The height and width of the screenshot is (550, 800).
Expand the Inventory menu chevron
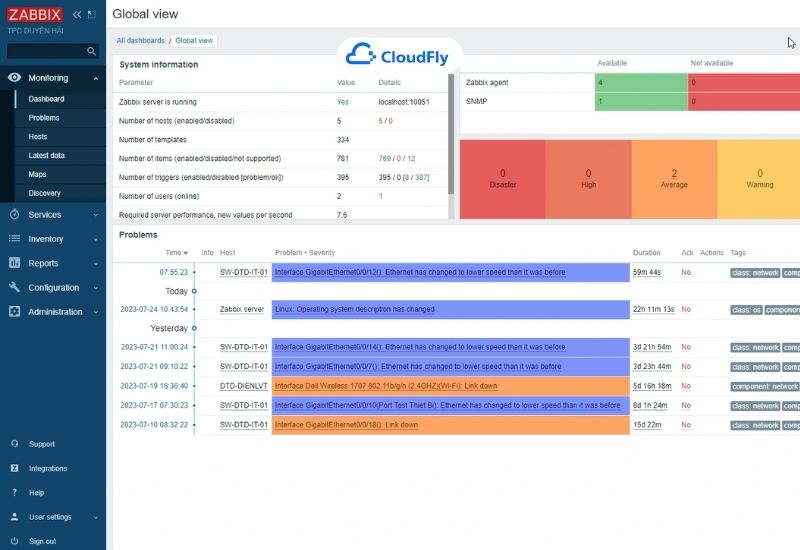point(96,239)
